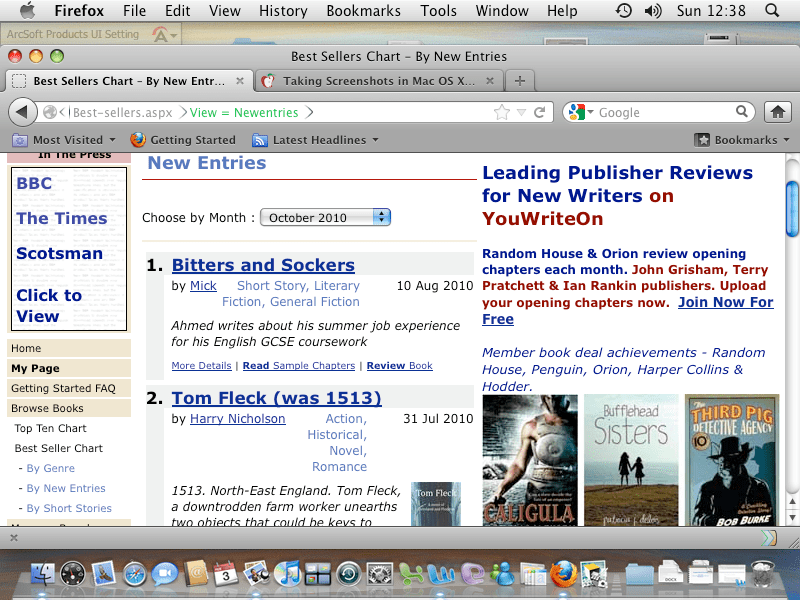Click Read Sample Chapters link
This screenshot has height=600, width=800.
(298, 366)
